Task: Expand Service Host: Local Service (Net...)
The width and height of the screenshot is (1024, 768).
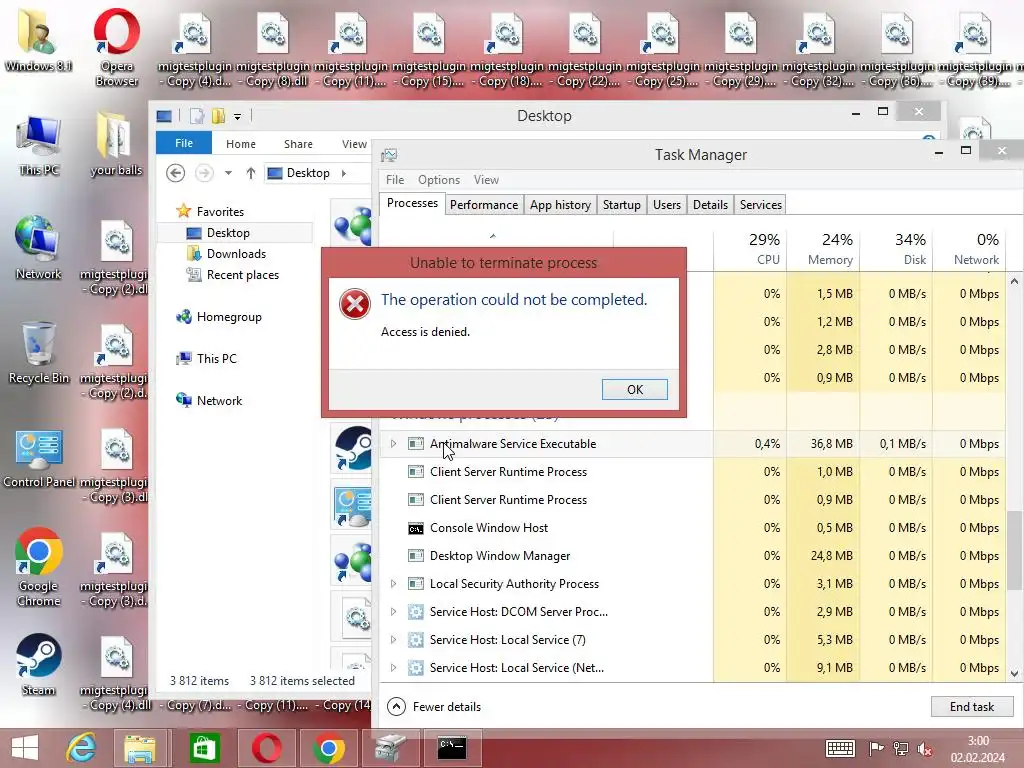Action: coord(393,668)
